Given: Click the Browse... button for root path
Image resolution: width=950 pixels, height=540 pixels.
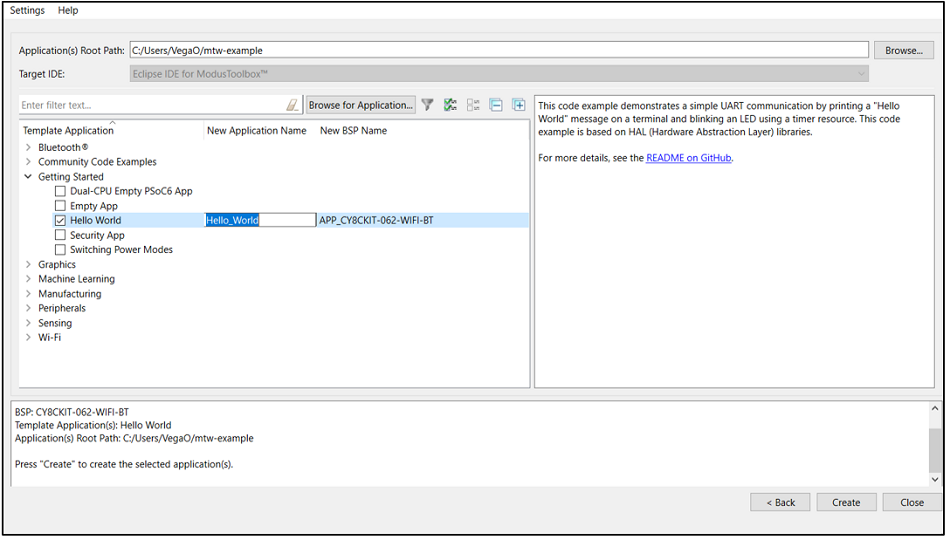Looking at the screenshot, I should [x=904, y=50].
